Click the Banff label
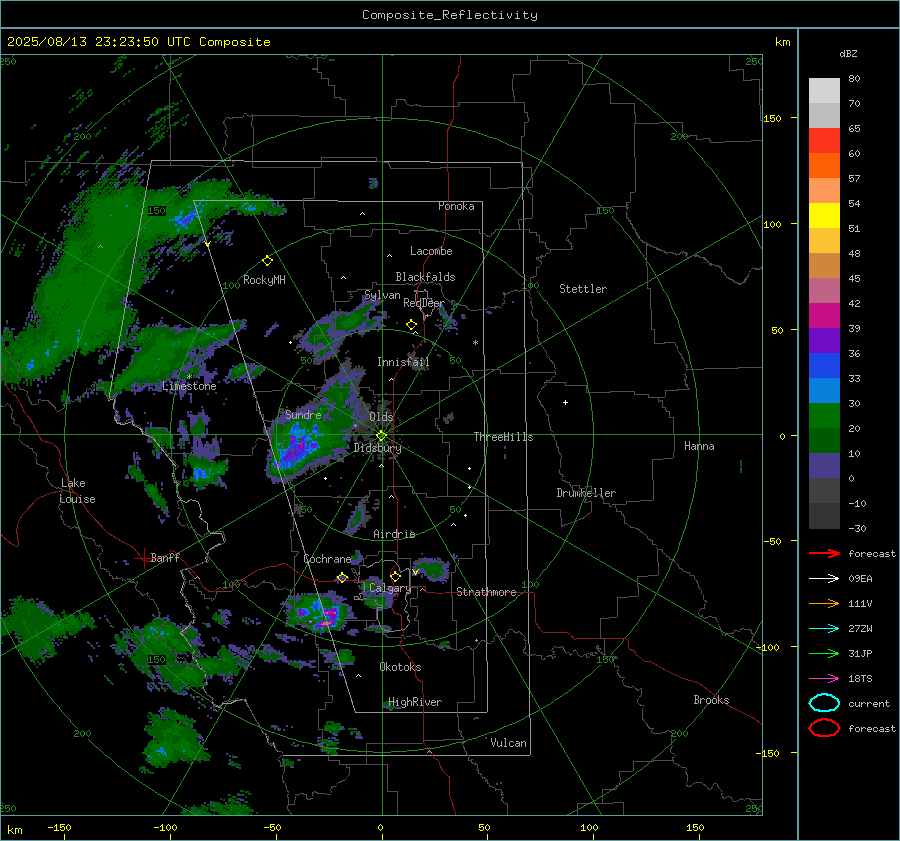 coord(165,558)
